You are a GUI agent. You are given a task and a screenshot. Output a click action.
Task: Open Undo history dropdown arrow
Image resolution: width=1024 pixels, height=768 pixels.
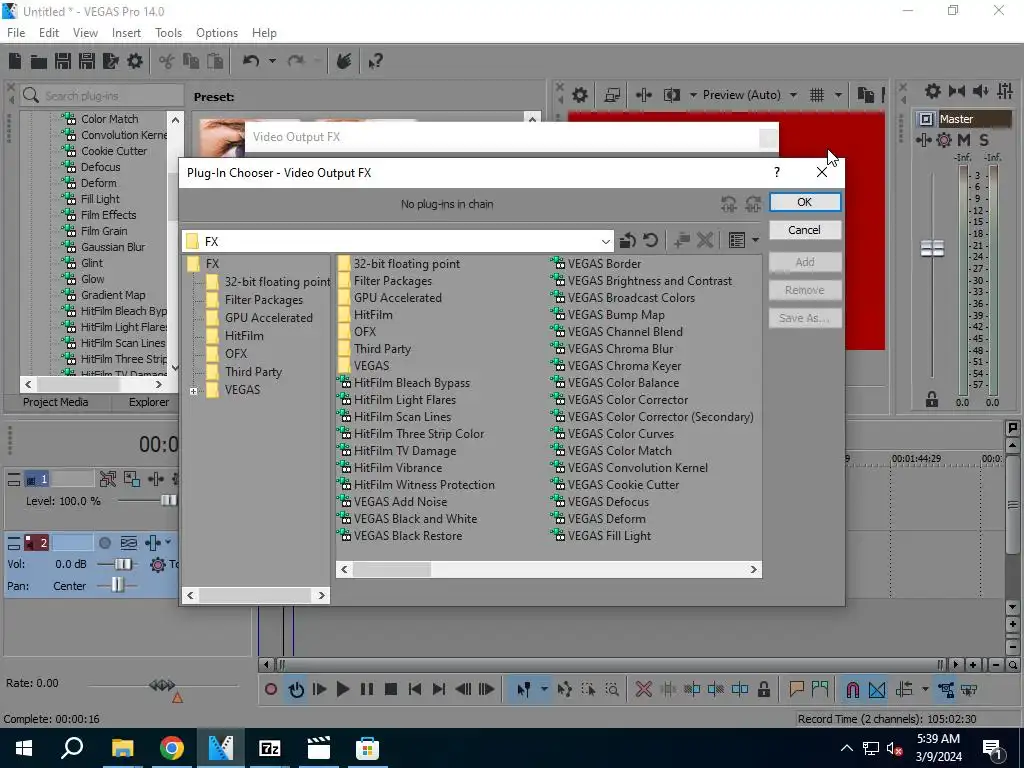[272, 61]
